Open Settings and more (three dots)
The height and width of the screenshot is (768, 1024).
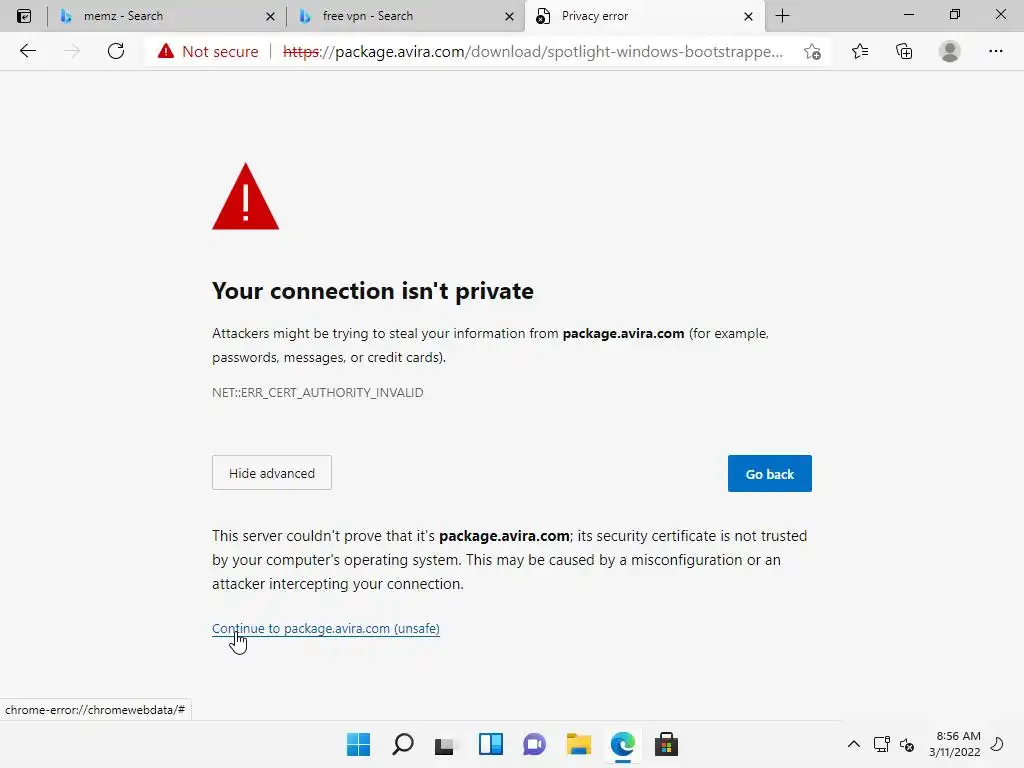pos(995,51)
